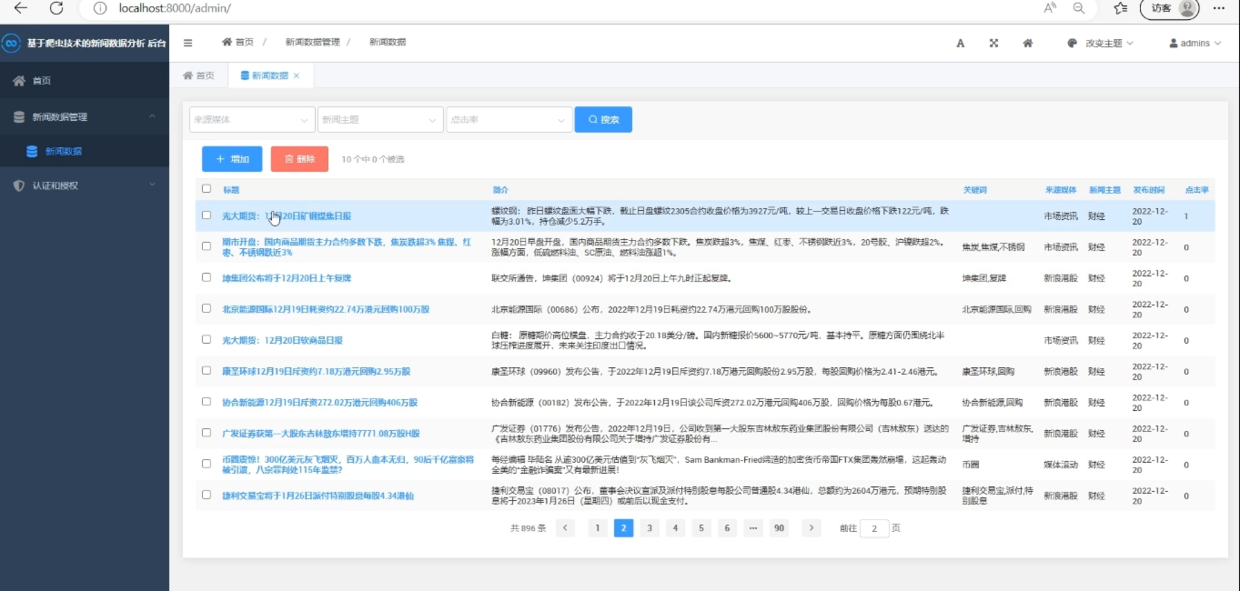1240x591 pixels.
Task: Click the font size 'A' icon
Action: [x=960, y=43]
